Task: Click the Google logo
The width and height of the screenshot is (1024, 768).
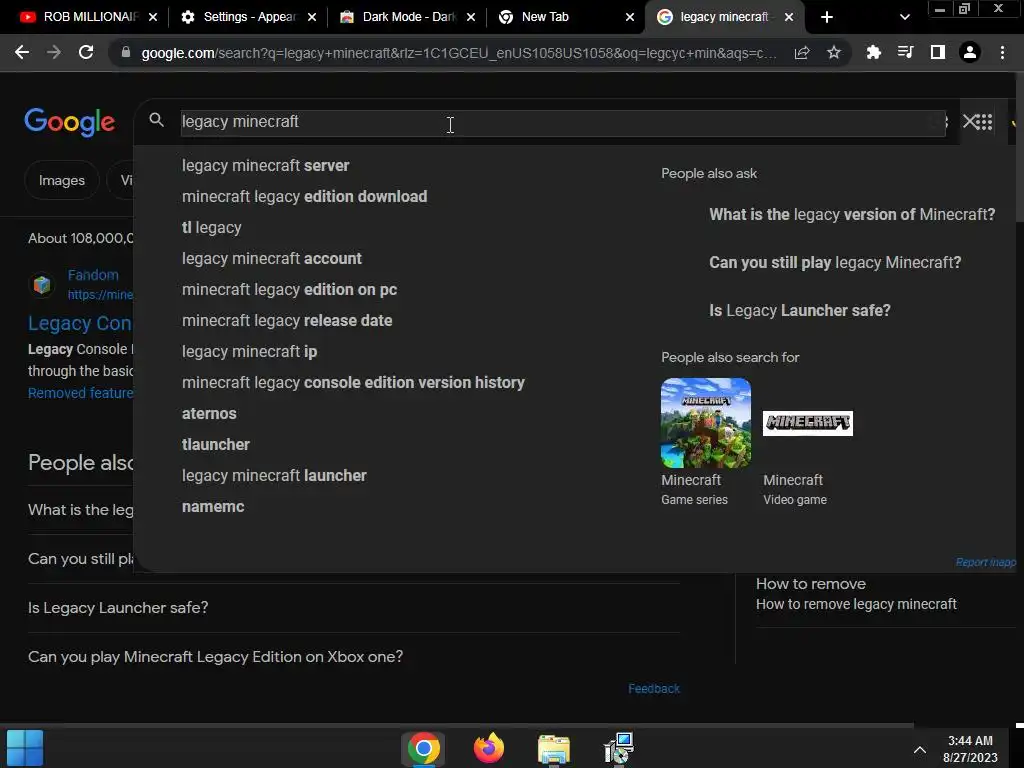Action: (x=69, y=123)
